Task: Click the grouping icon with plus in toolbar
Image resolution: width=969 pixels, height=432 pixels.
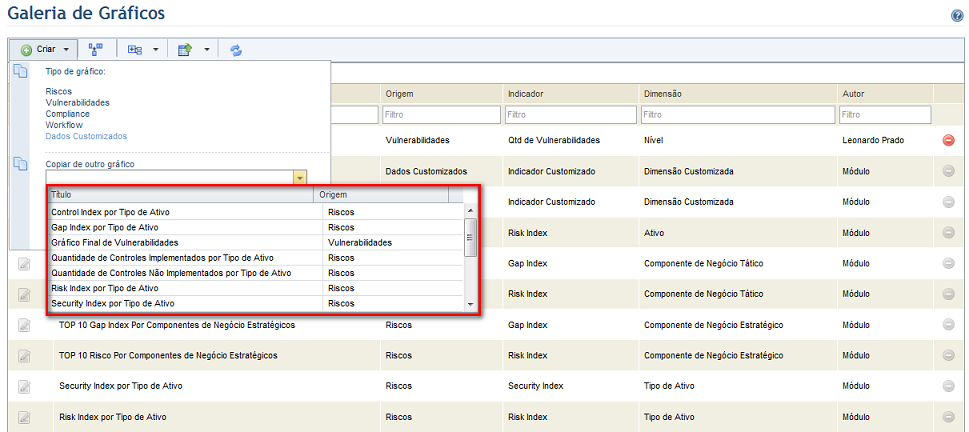Action: coord(135,49)
